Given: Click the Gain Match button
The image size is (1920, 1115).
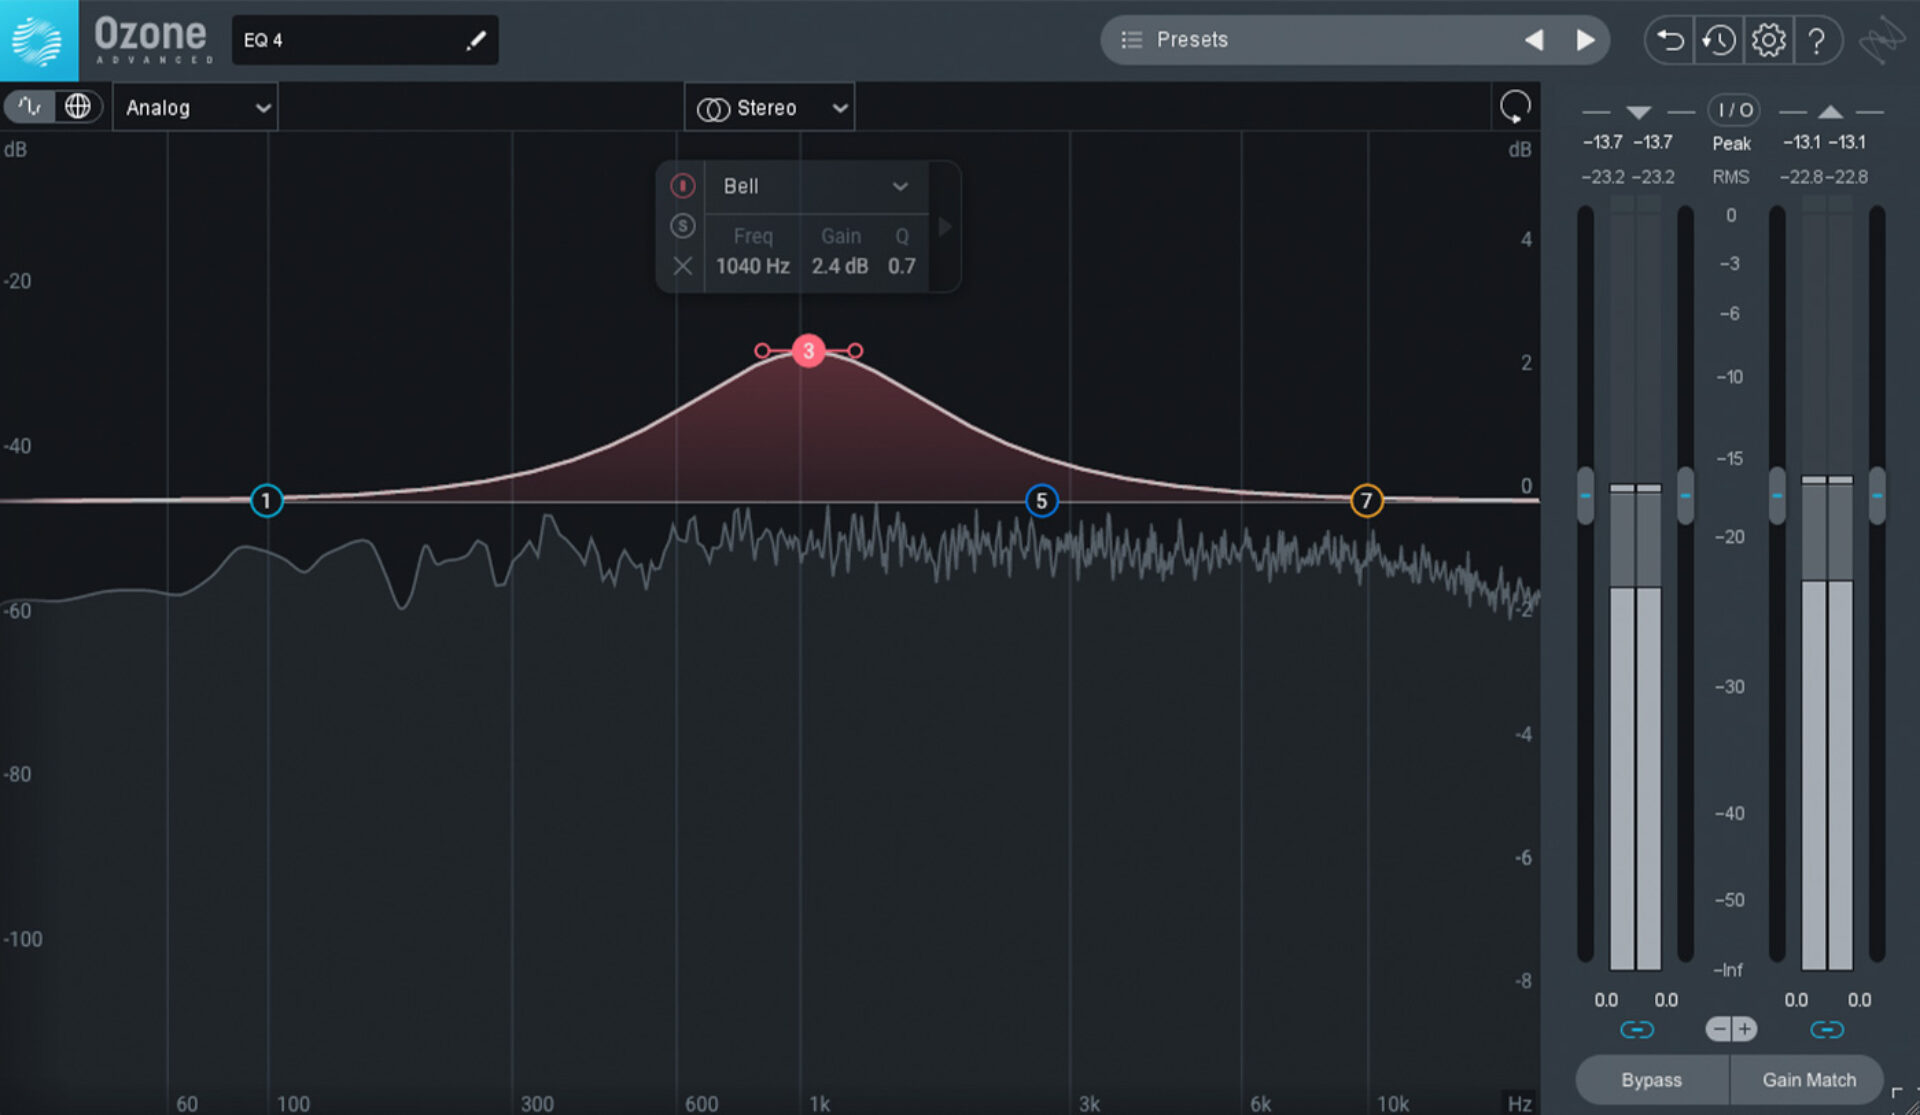Looking at the screenshot, I should (1807, 1080).
